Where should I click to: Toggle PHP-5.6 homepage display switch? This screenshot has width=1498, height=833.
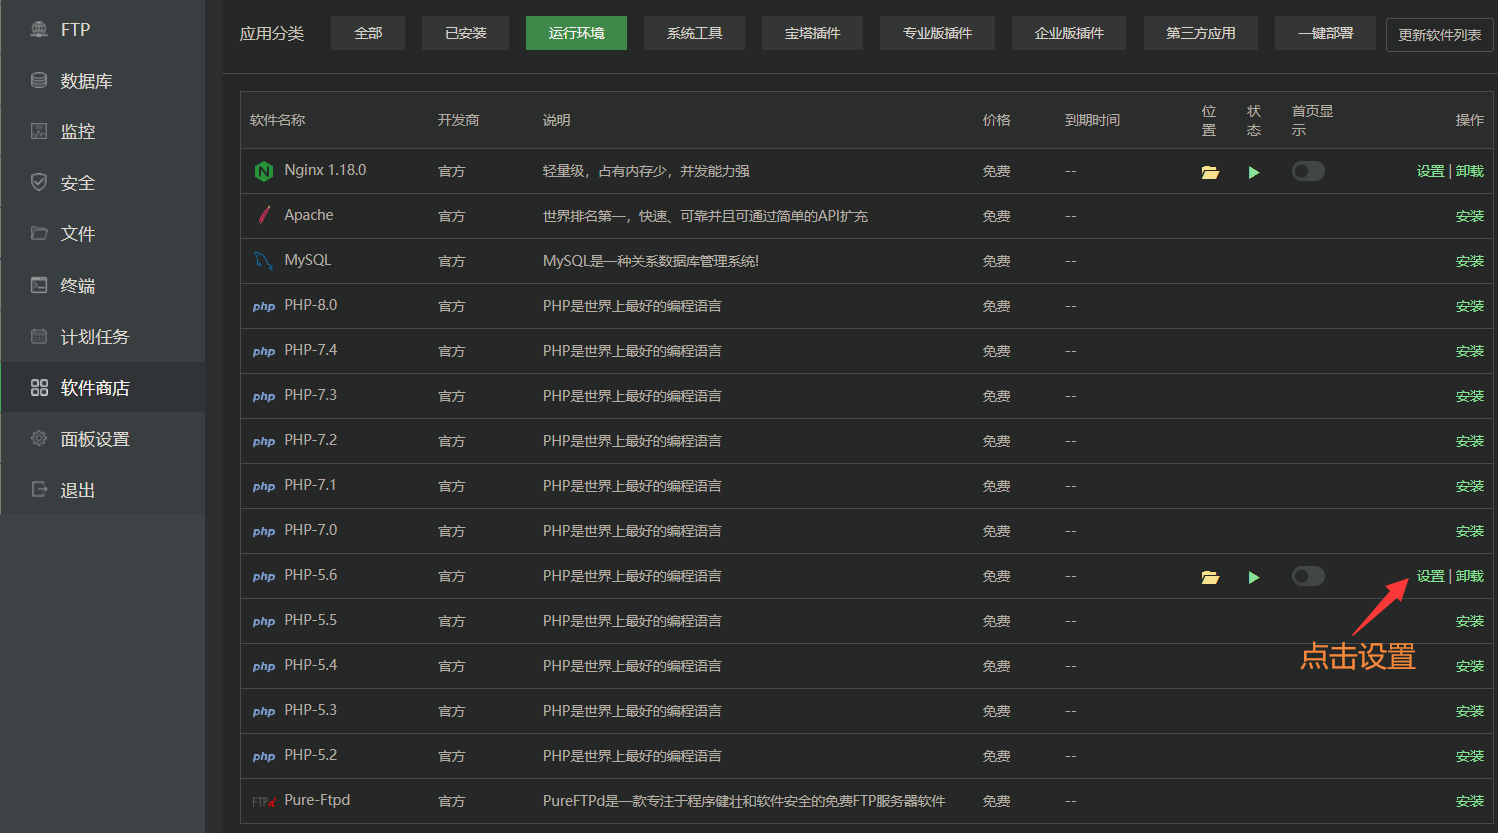click(x=1308, y=576)
